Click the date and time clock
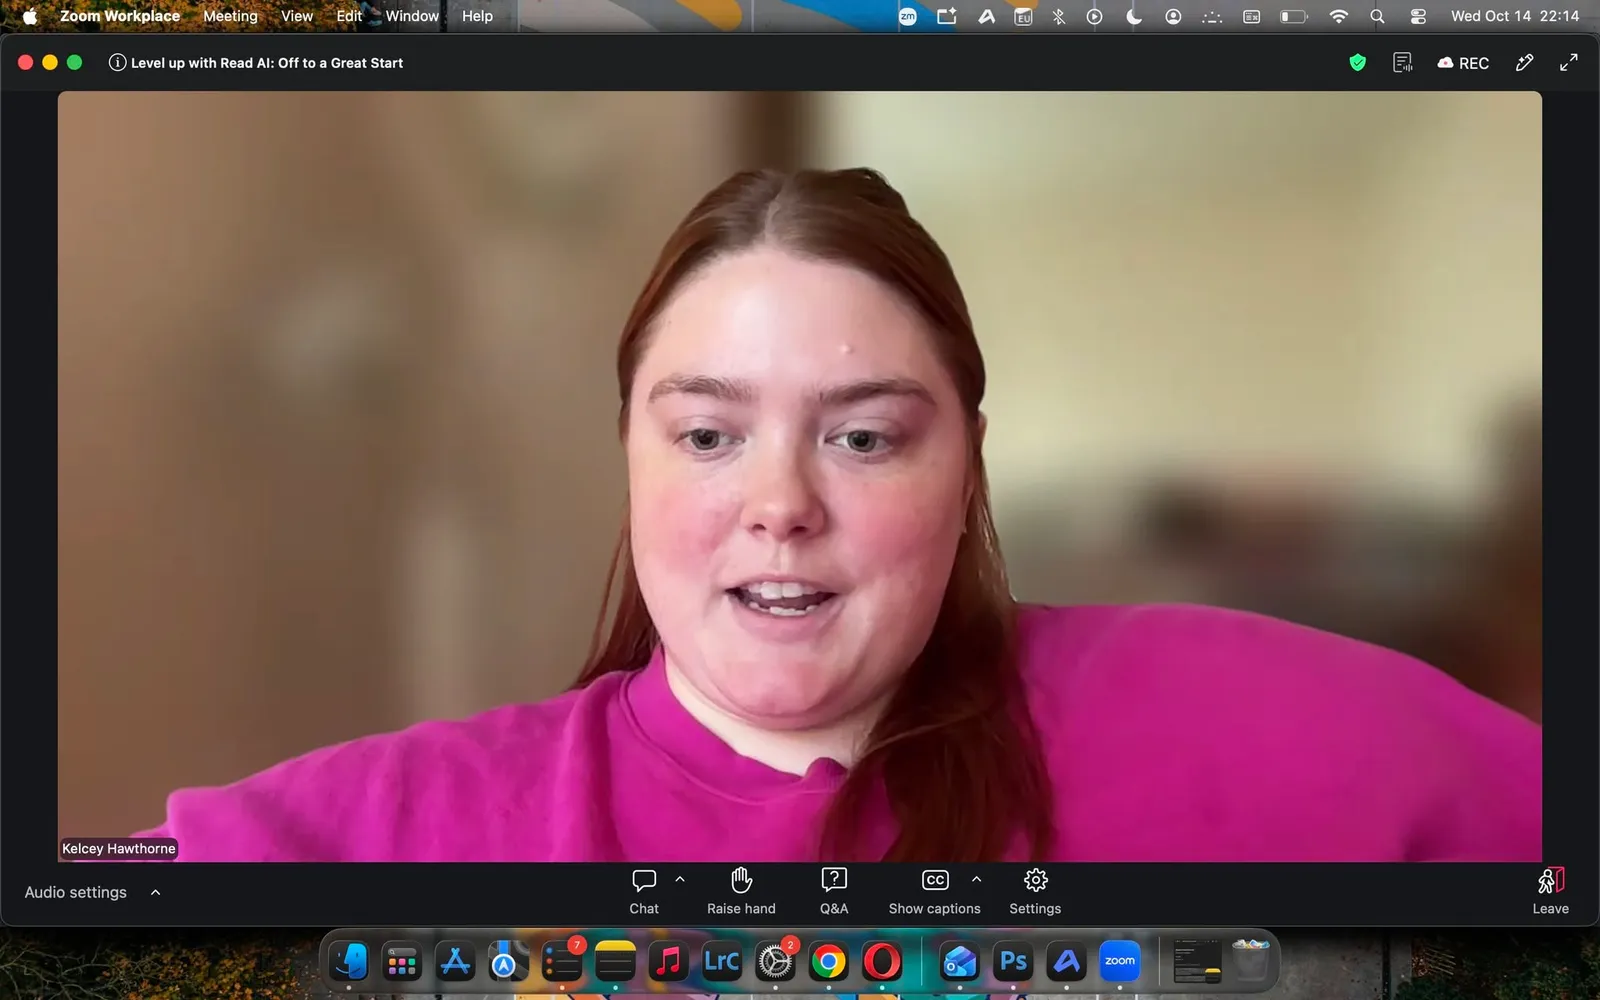The image size is (1600, 1000). [1515, 16]
